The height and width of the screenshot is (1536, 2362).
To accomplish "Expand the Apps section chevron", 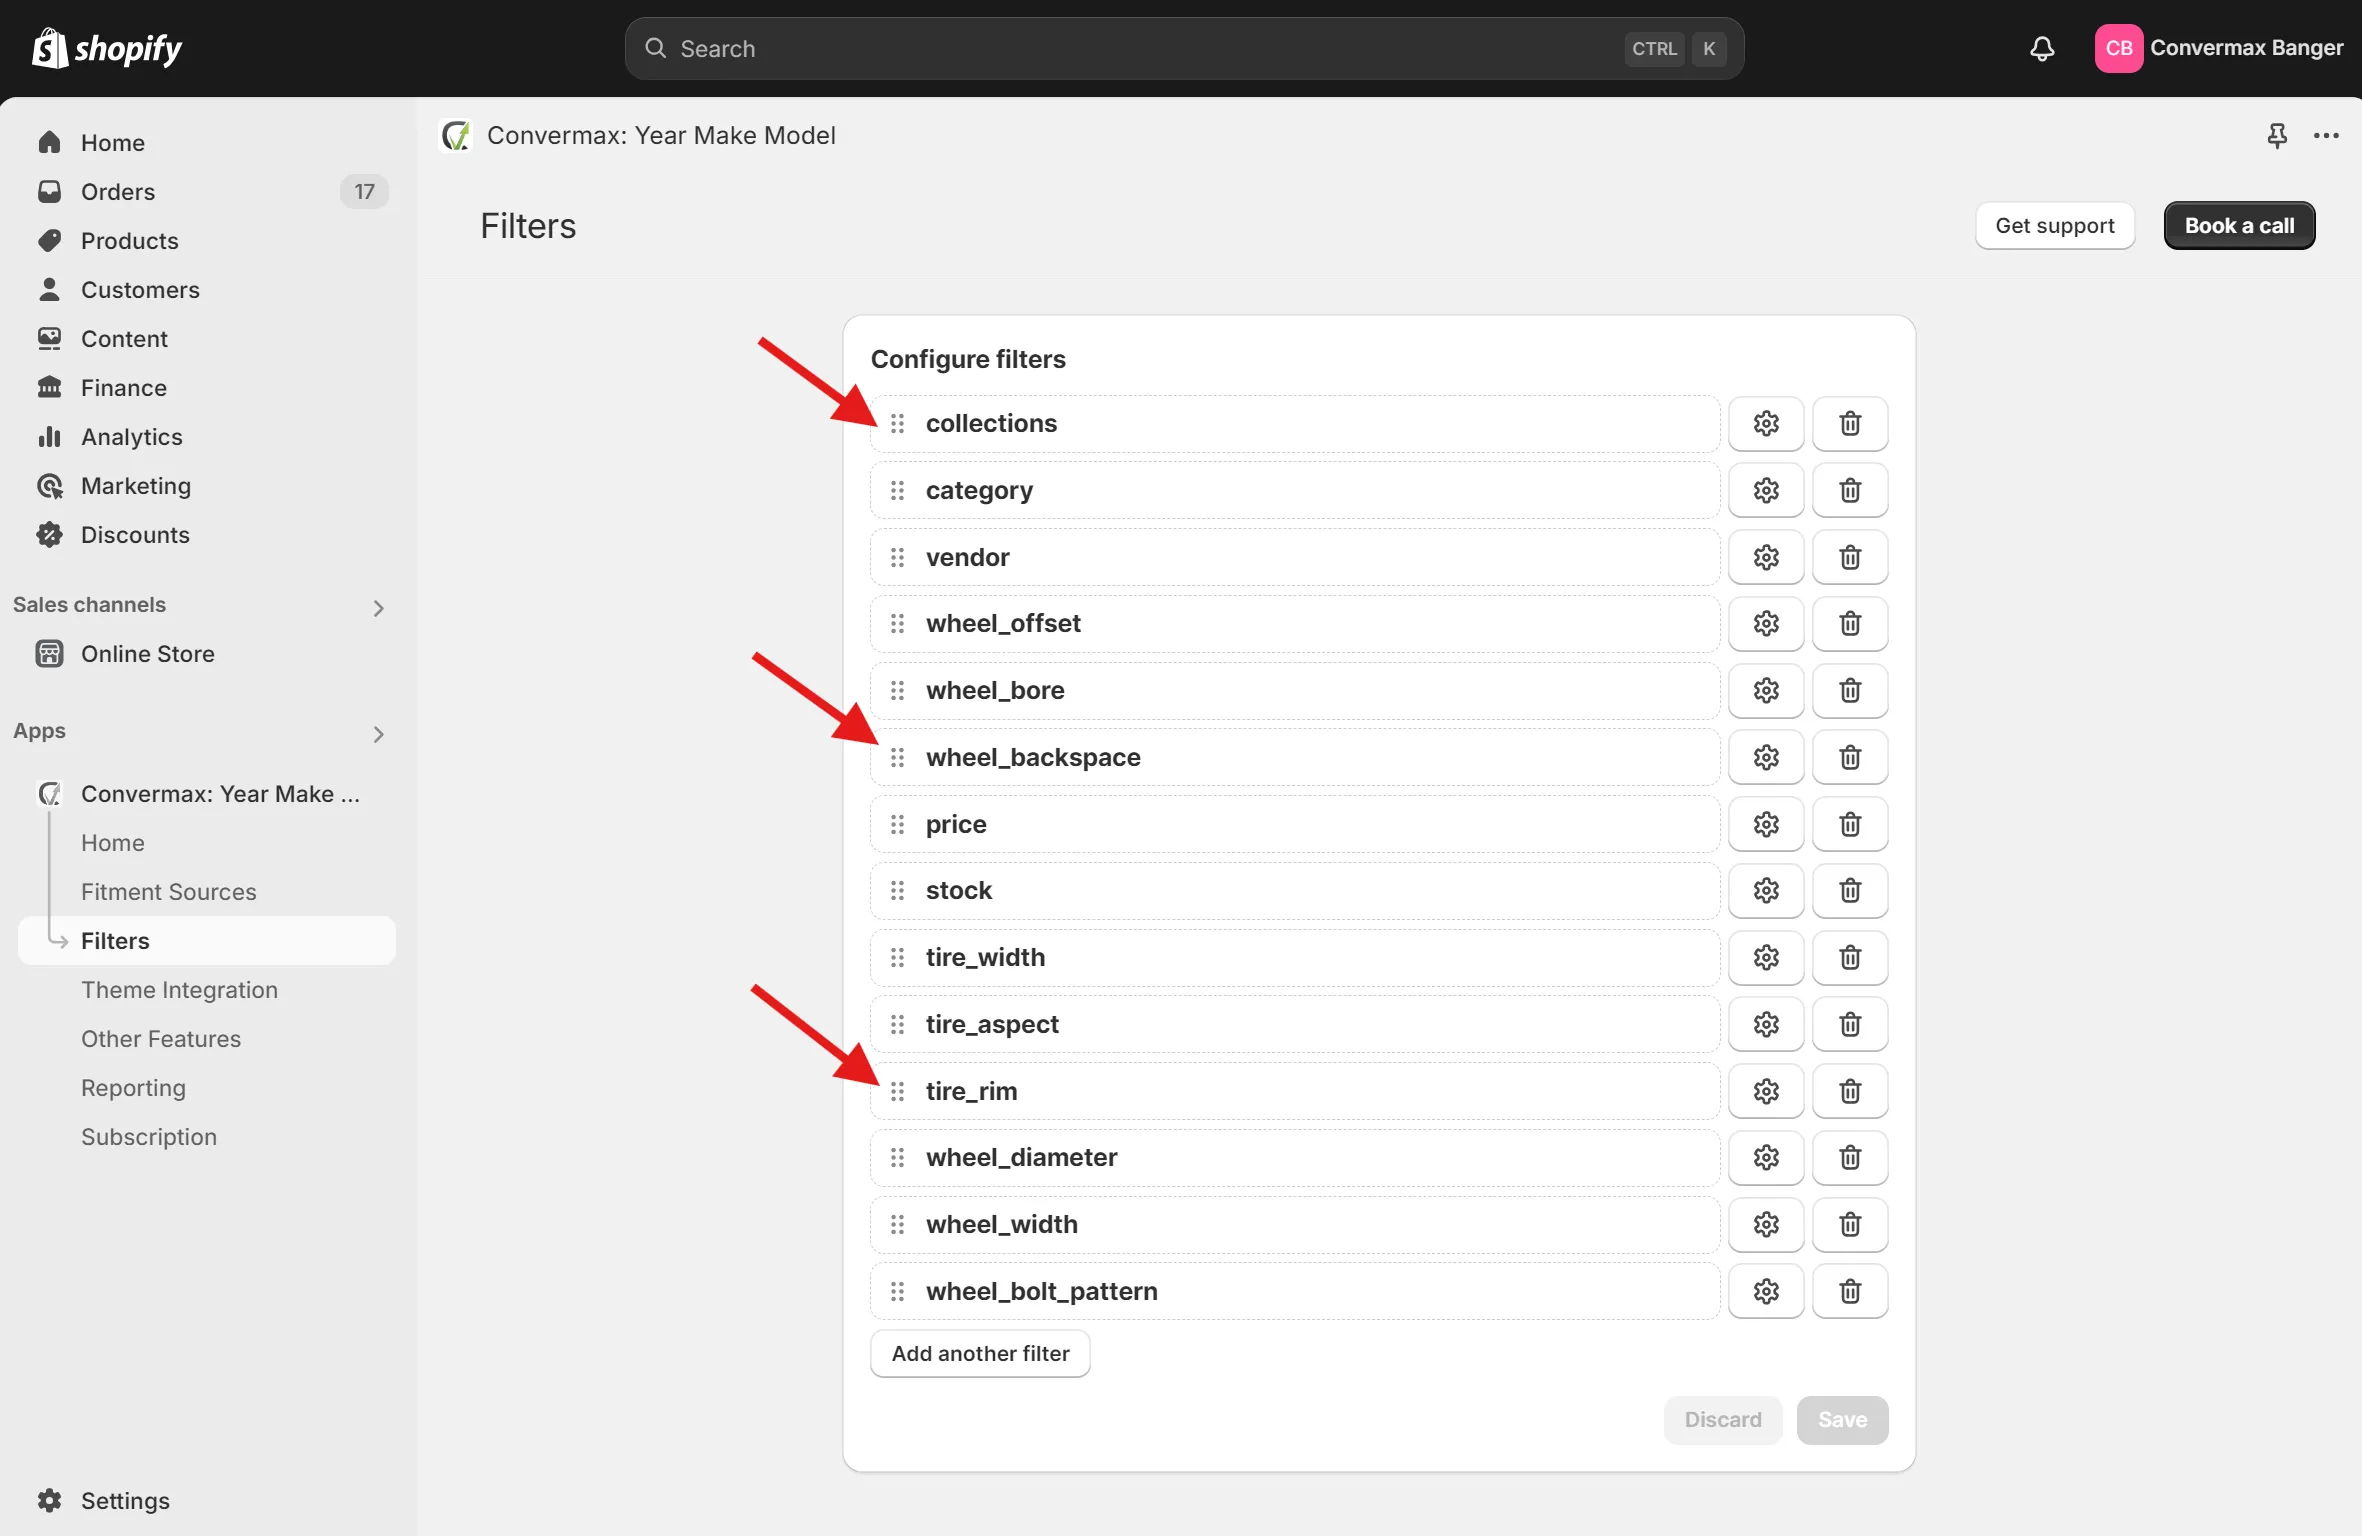I will pyautogui.click(x=378, y=734).
